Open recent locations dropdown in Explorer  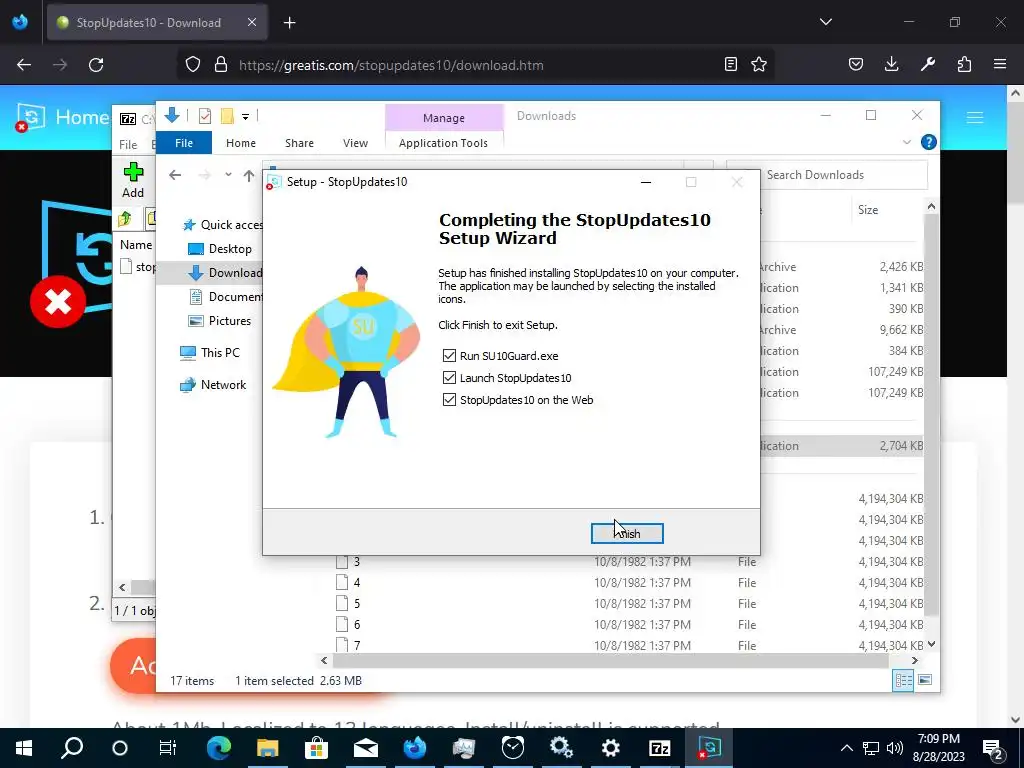click(228, 175)
